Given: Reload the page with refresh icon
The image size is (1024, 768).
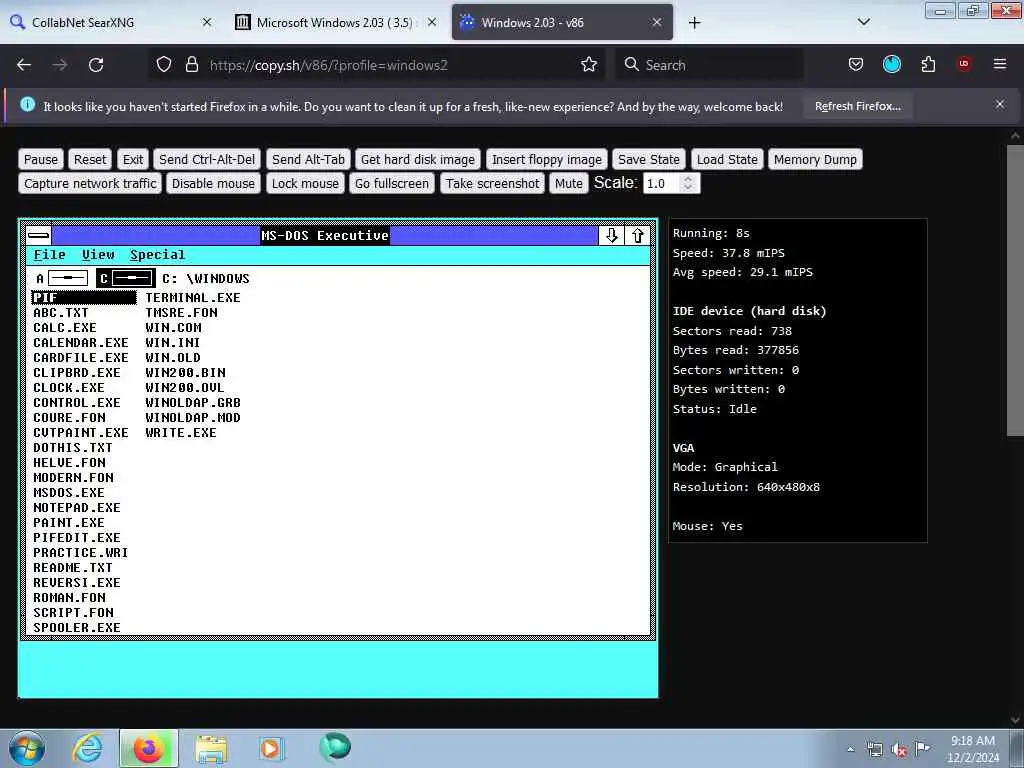Looking at the screenshot, I should [96, 65].
